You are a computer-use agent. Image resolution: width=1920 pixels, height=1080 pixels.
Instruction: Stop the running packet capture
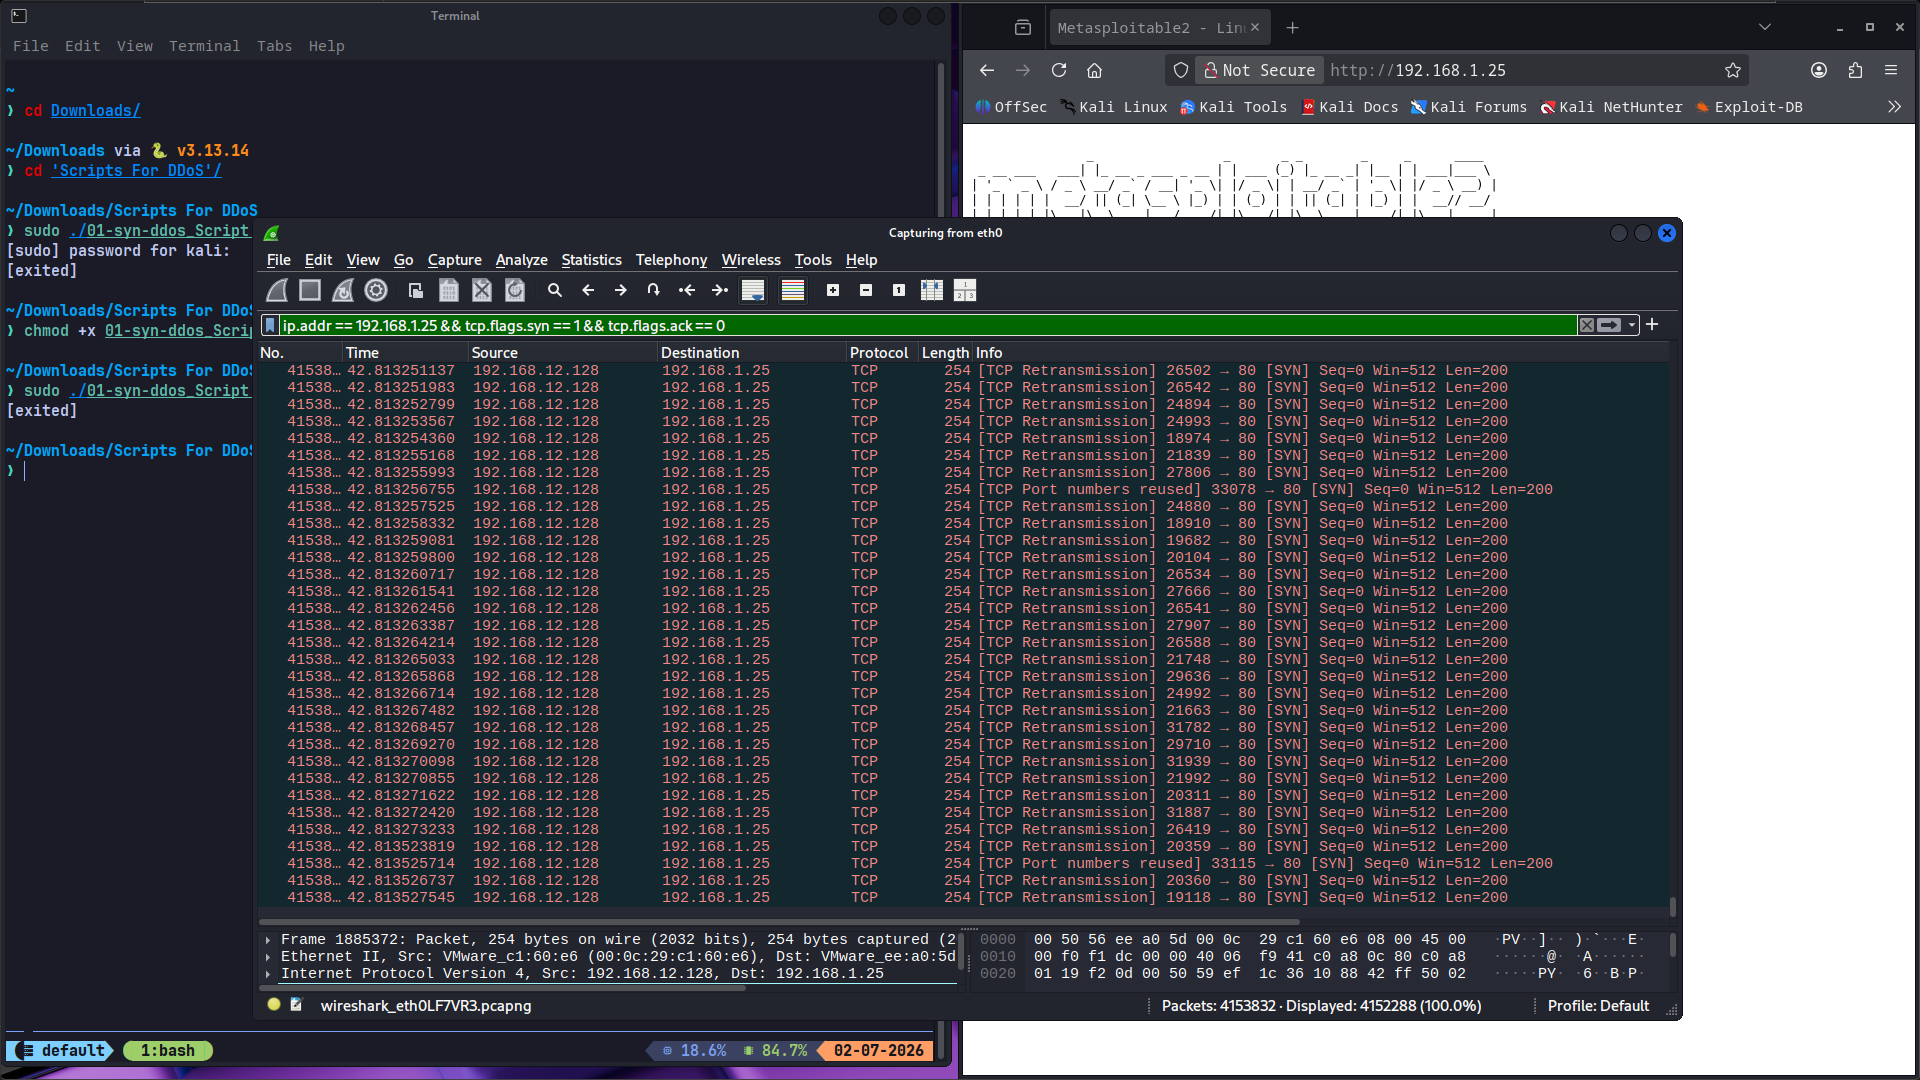pyautogui.click(x=310, y=290)
